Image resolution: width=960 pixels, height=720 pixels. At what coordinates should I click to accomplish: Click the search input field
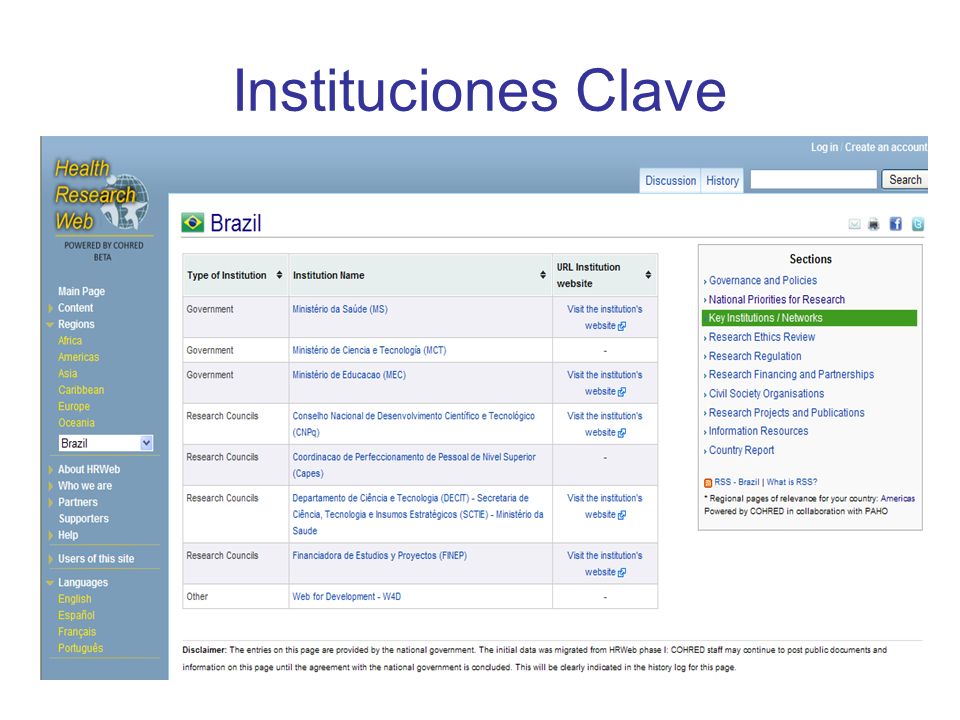[814, 180]
